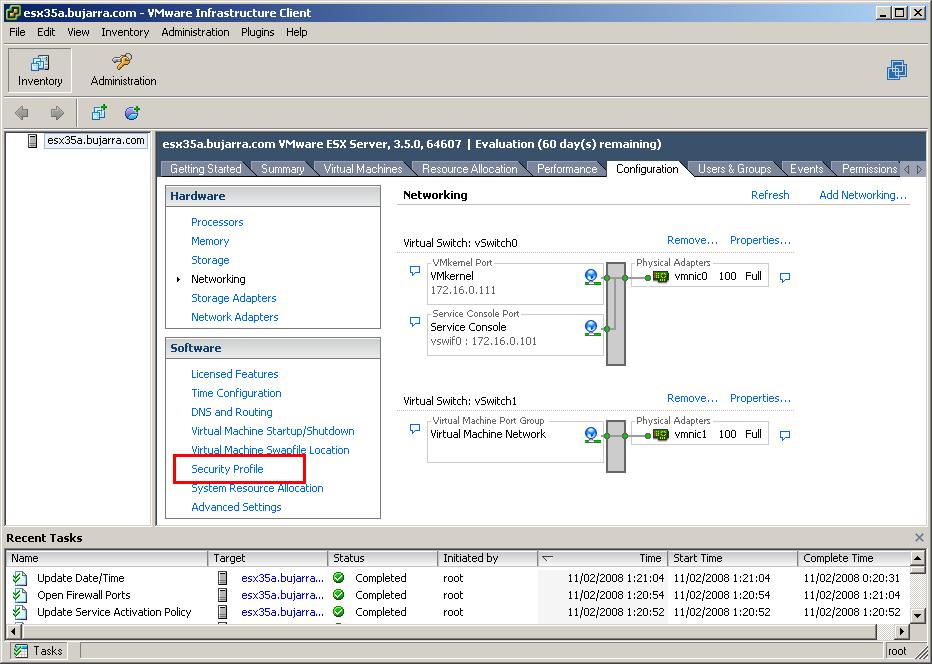Screen dimensions: 932x664
Task: Open Properties for vSwitch0
Action: tap(760, 240)
